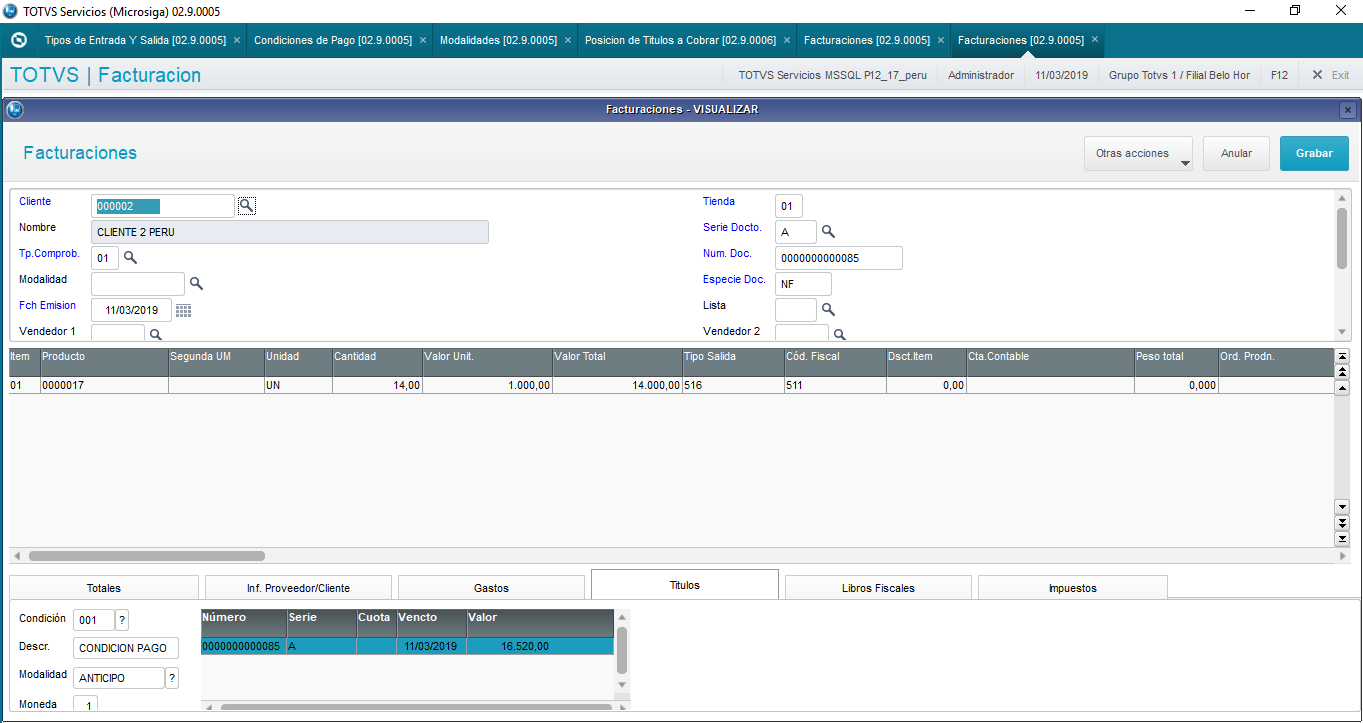Click the Descr. CONDICION PAGO field

126,648
